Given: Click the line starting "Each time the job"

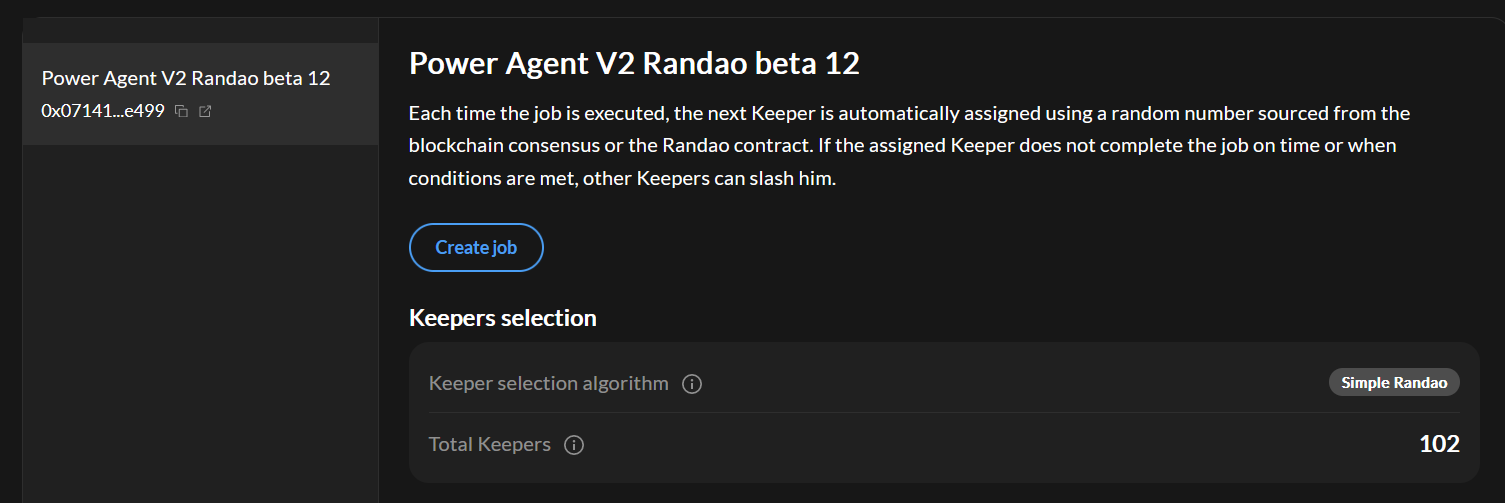Looking at the screenshot, I should [x=908, y=113].
